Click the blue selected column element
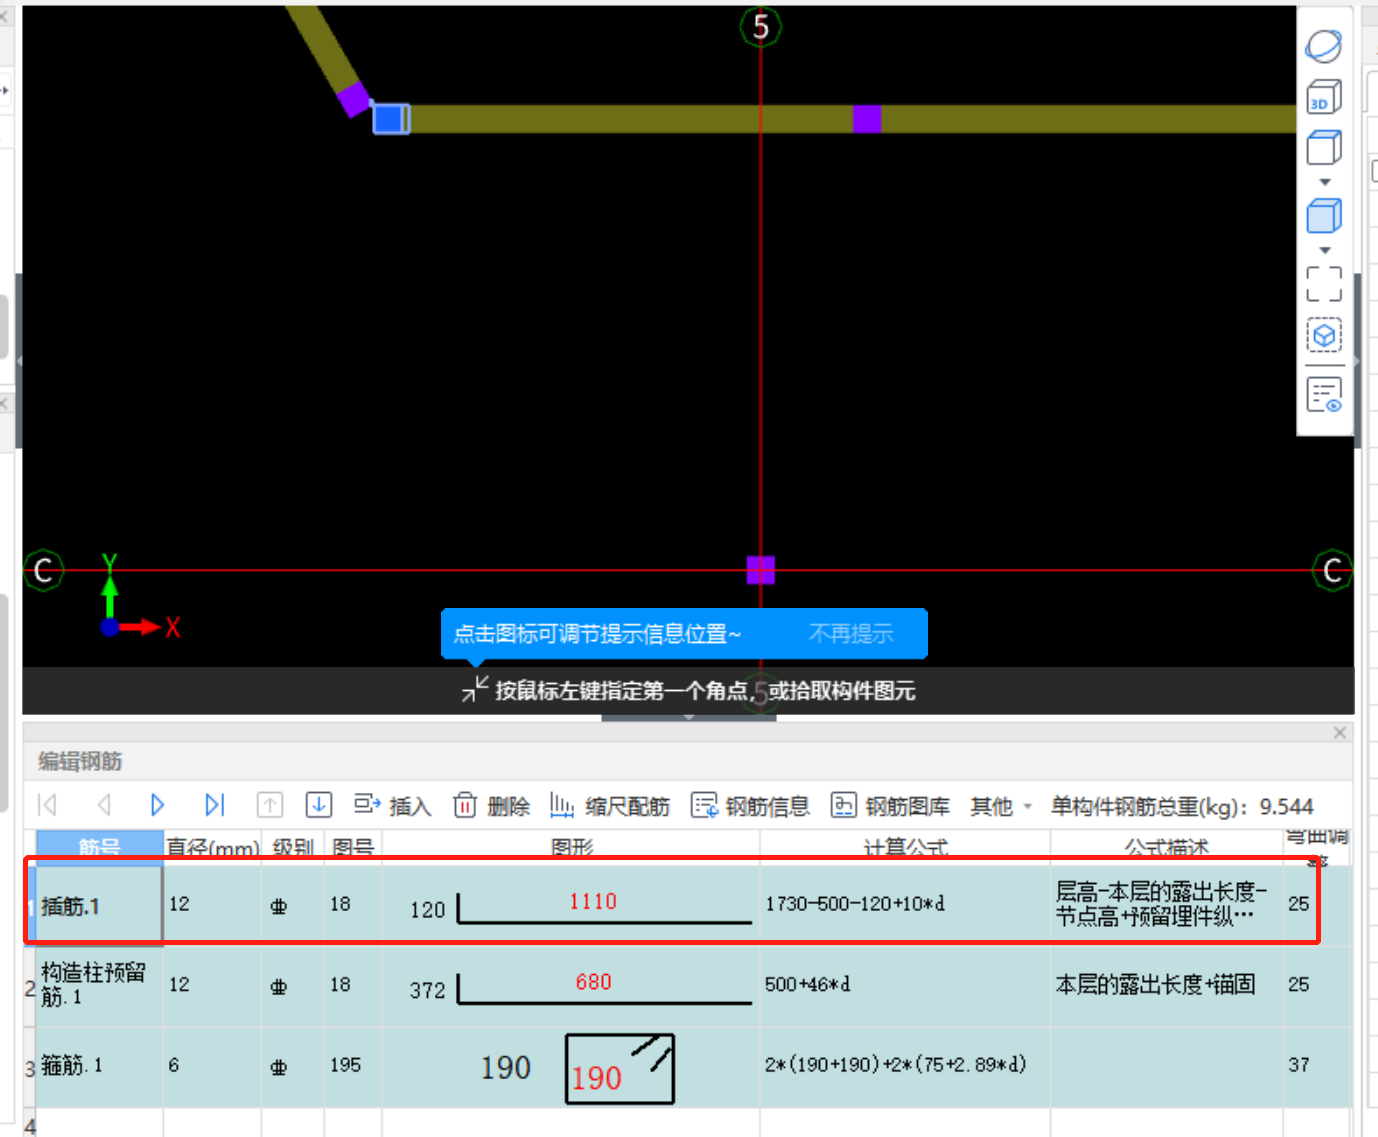The image size is (1378, 1137). tap(391, 118)
